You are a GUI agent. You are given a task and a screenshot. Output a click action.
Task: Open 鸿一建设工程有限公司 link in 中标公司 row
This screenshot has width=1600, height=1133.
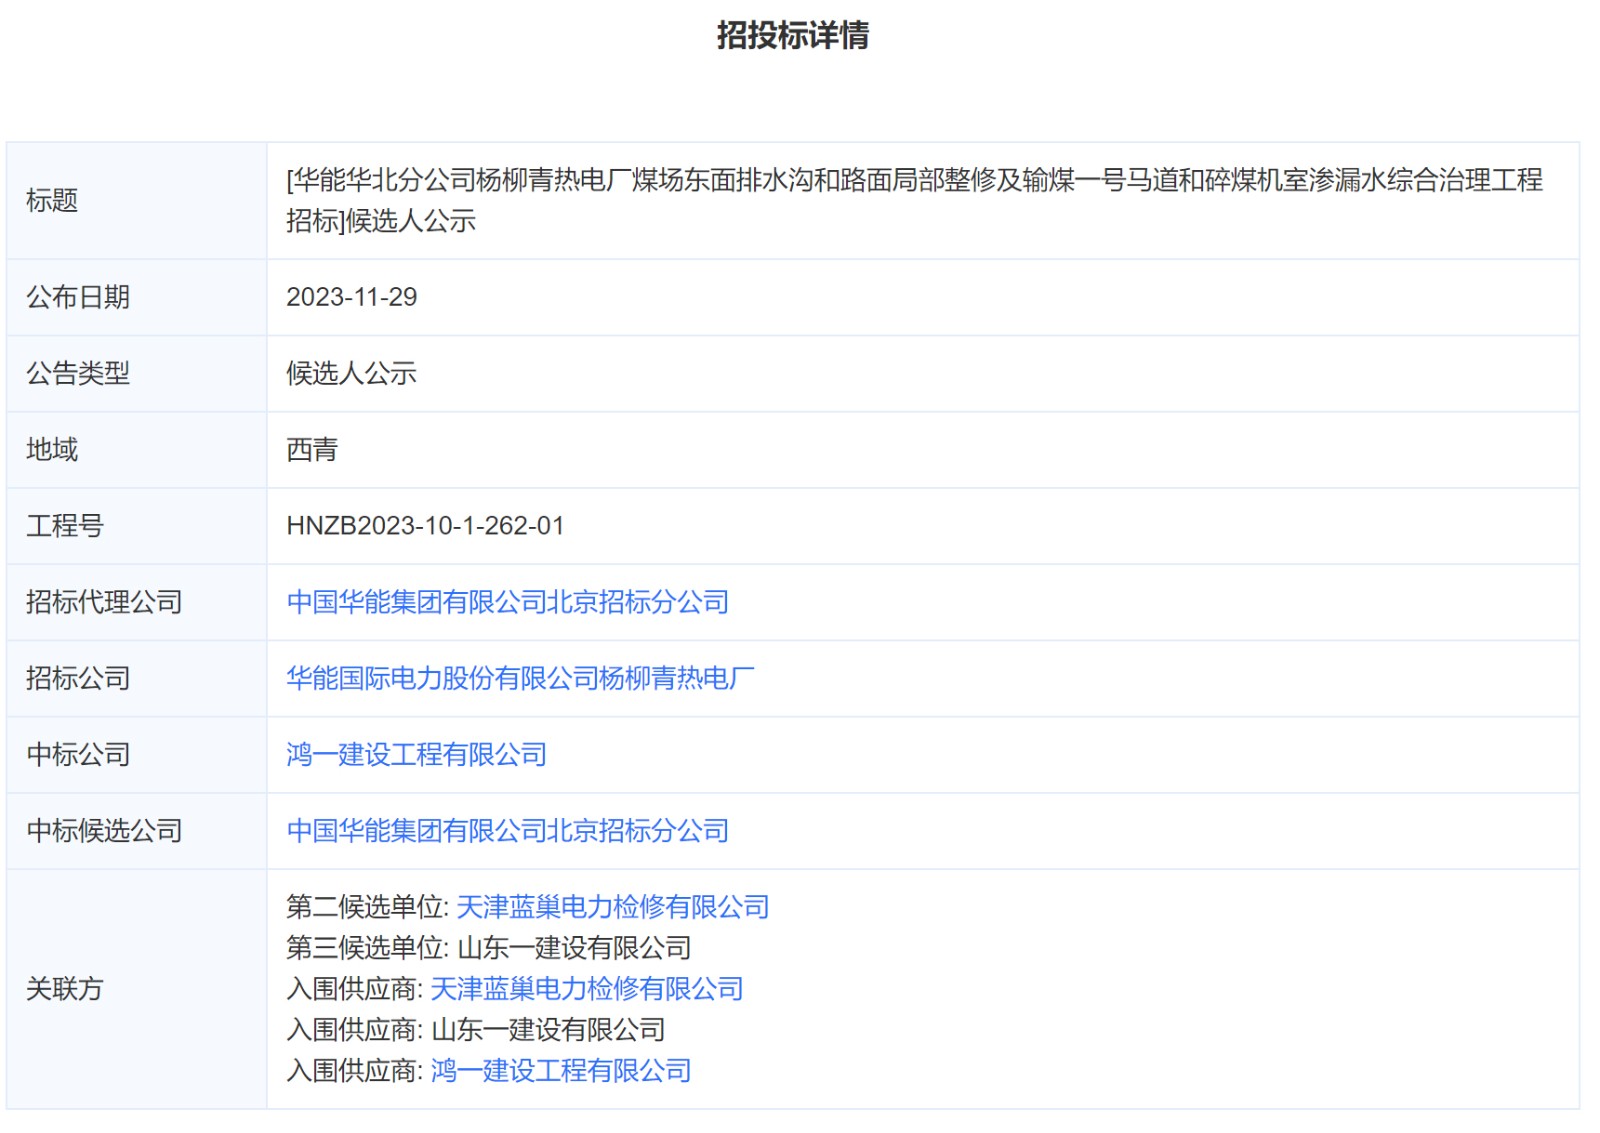(x=416, y=754)
